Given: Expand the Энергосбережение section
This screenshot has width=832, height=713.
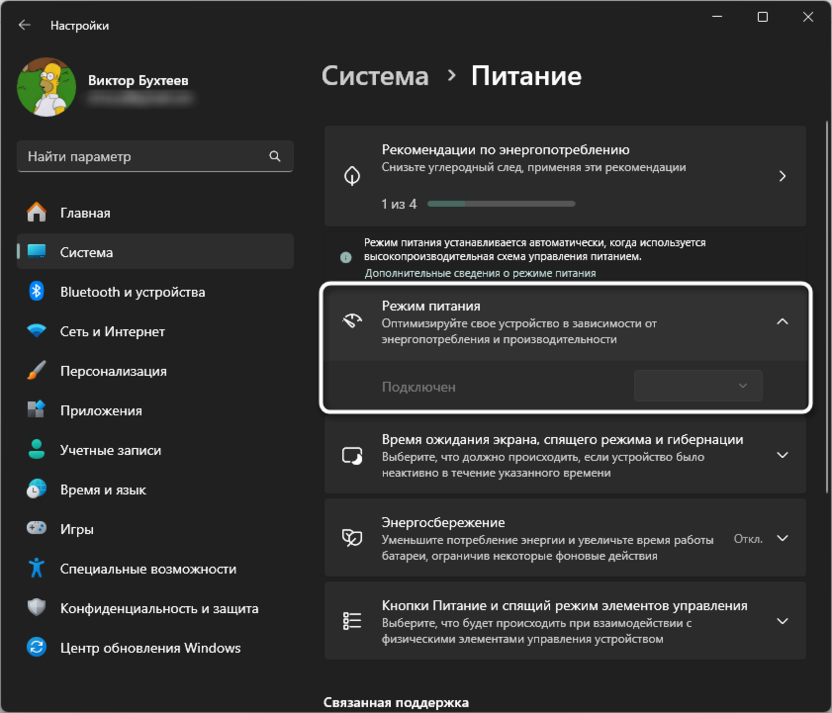Looking at the screenshot, I should click(x=782, y=538).
